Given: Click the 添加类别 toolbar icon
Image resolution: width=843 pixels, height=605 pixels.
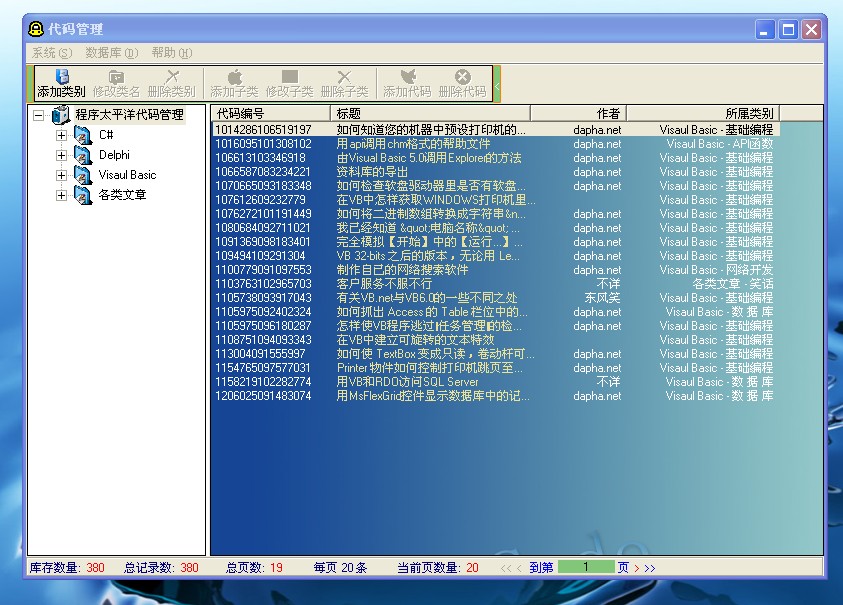Looking at the screenshot, I should [x=62, y=76].
